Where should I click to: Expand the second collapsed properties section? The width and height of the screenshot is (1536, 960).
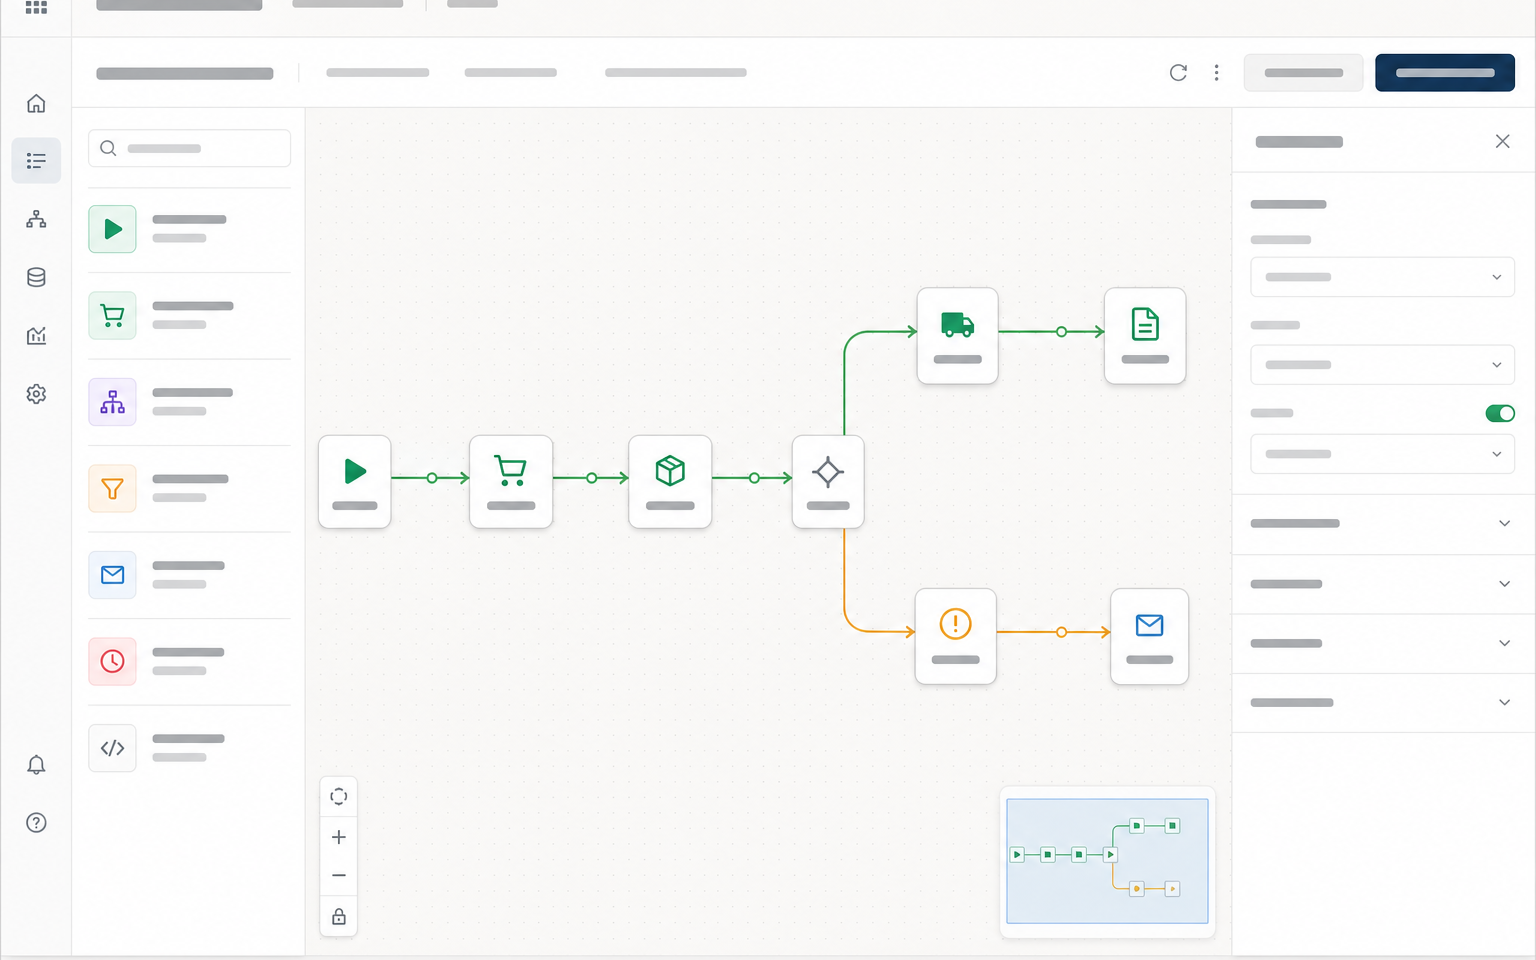coord(1383,584)
